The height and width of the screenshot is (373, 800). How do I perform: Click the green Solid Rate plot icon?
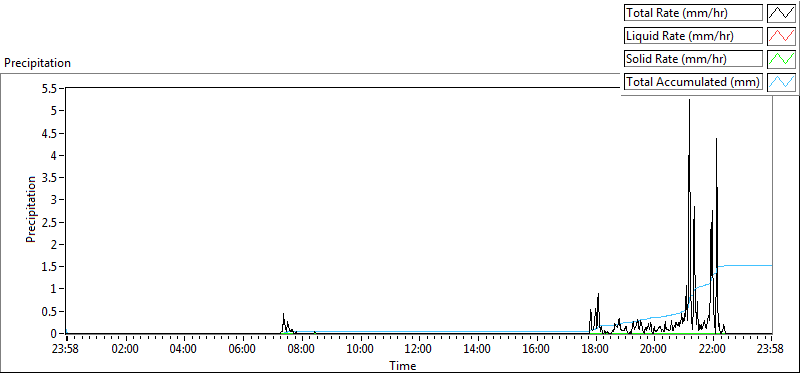click(x=781, y=59)
